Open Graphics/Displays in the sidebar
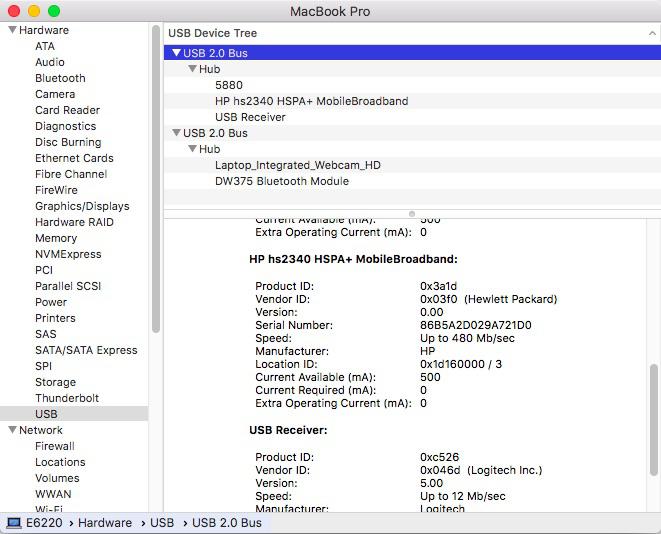 (x=82, y=206)
